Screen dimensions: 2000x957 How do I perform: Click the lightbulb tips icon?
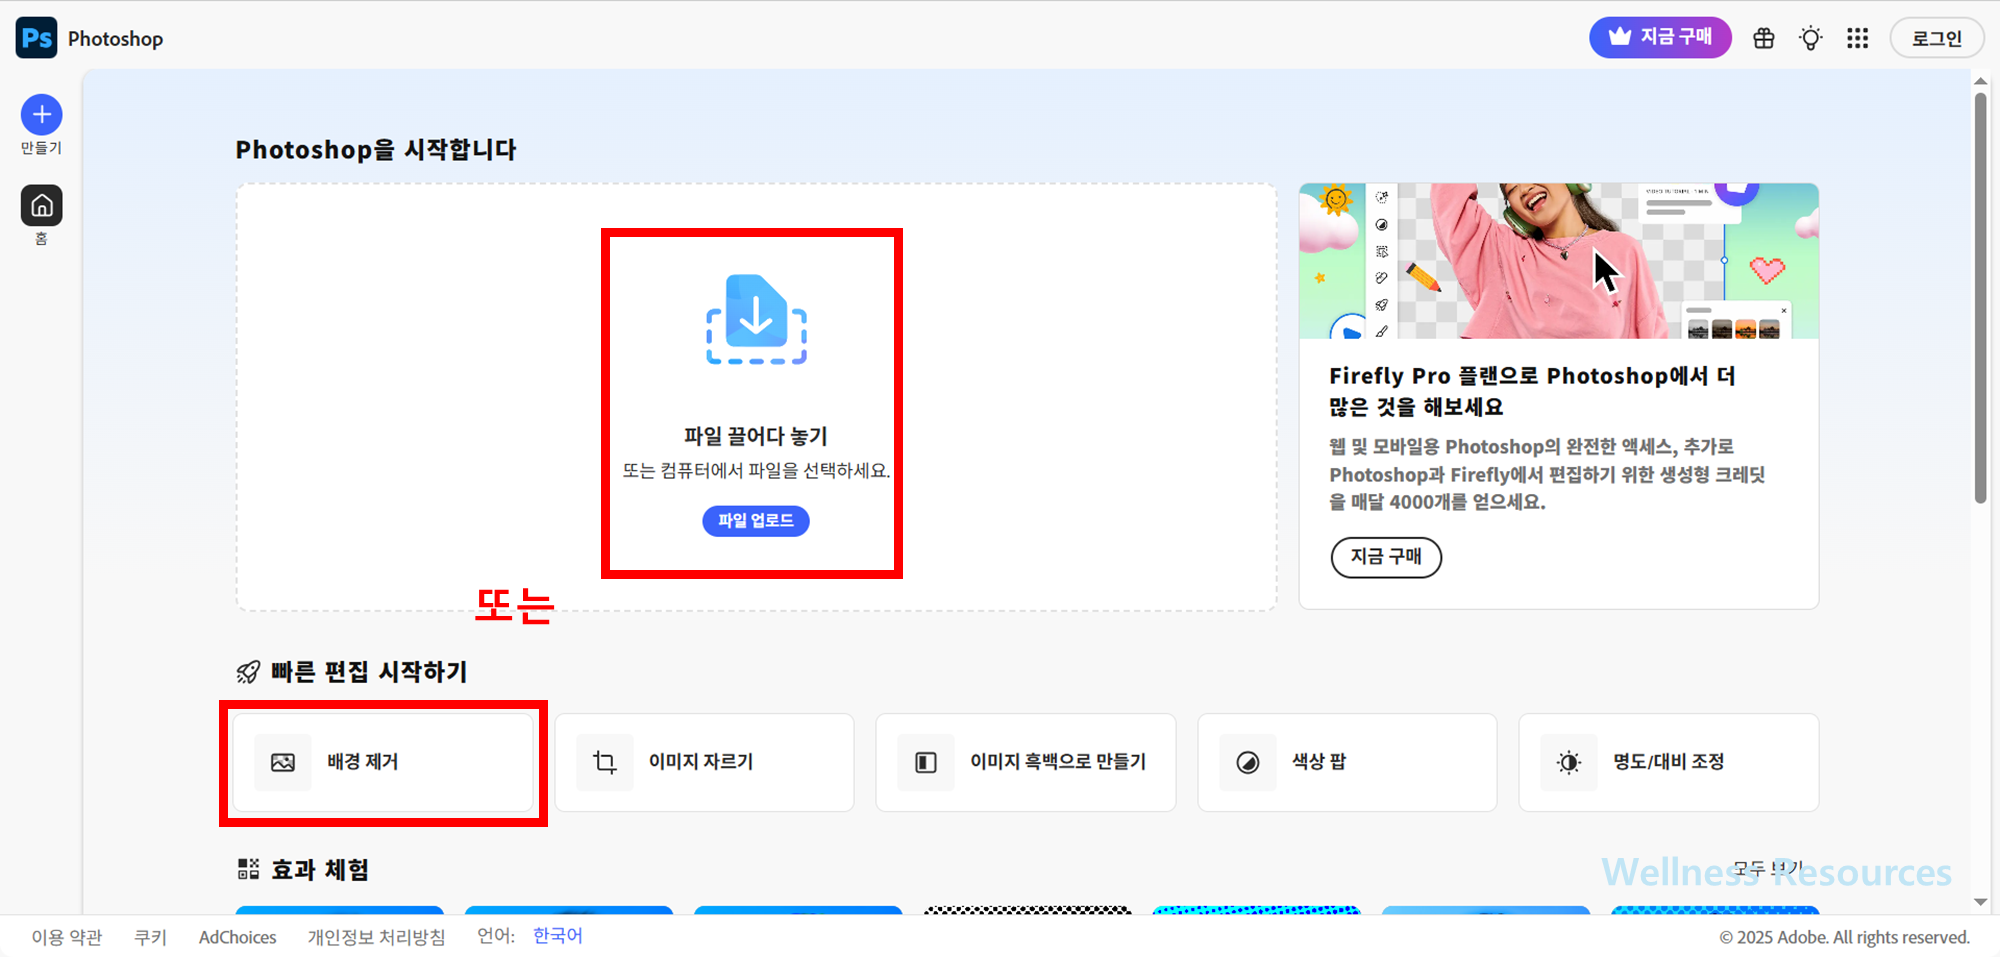click(1811, 38)
